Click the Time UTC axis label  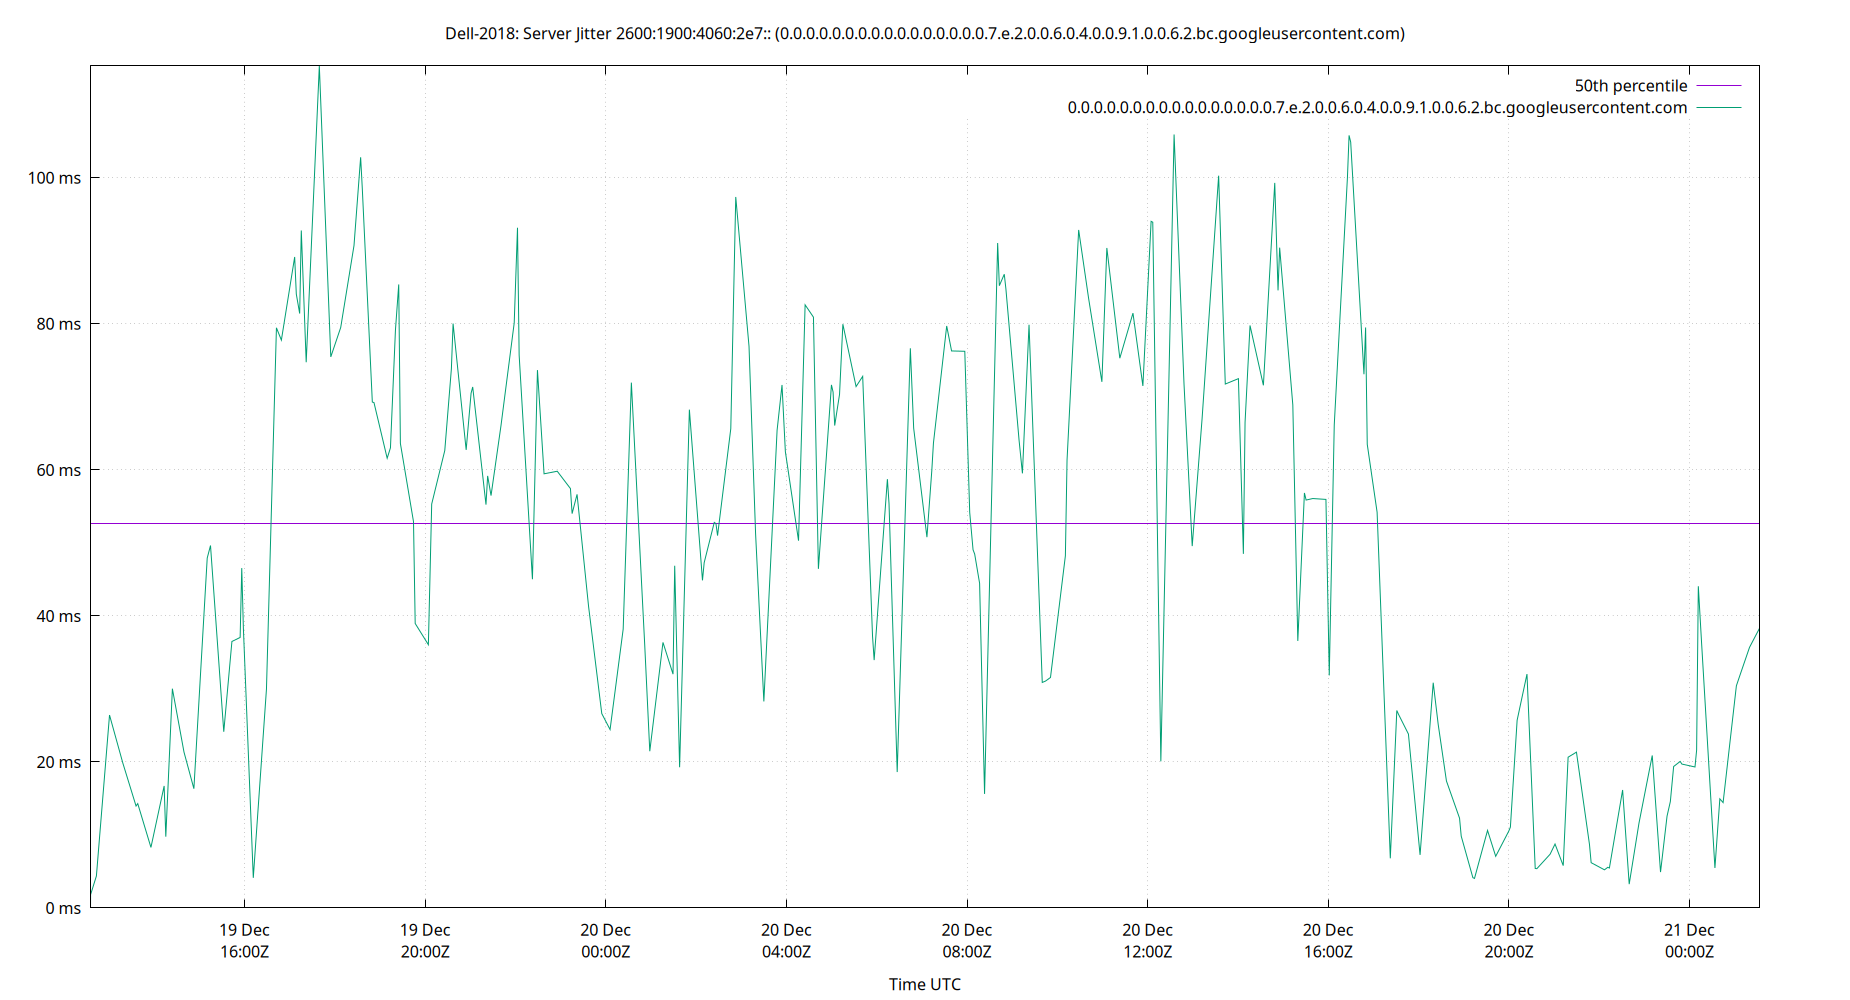[924, 984]
